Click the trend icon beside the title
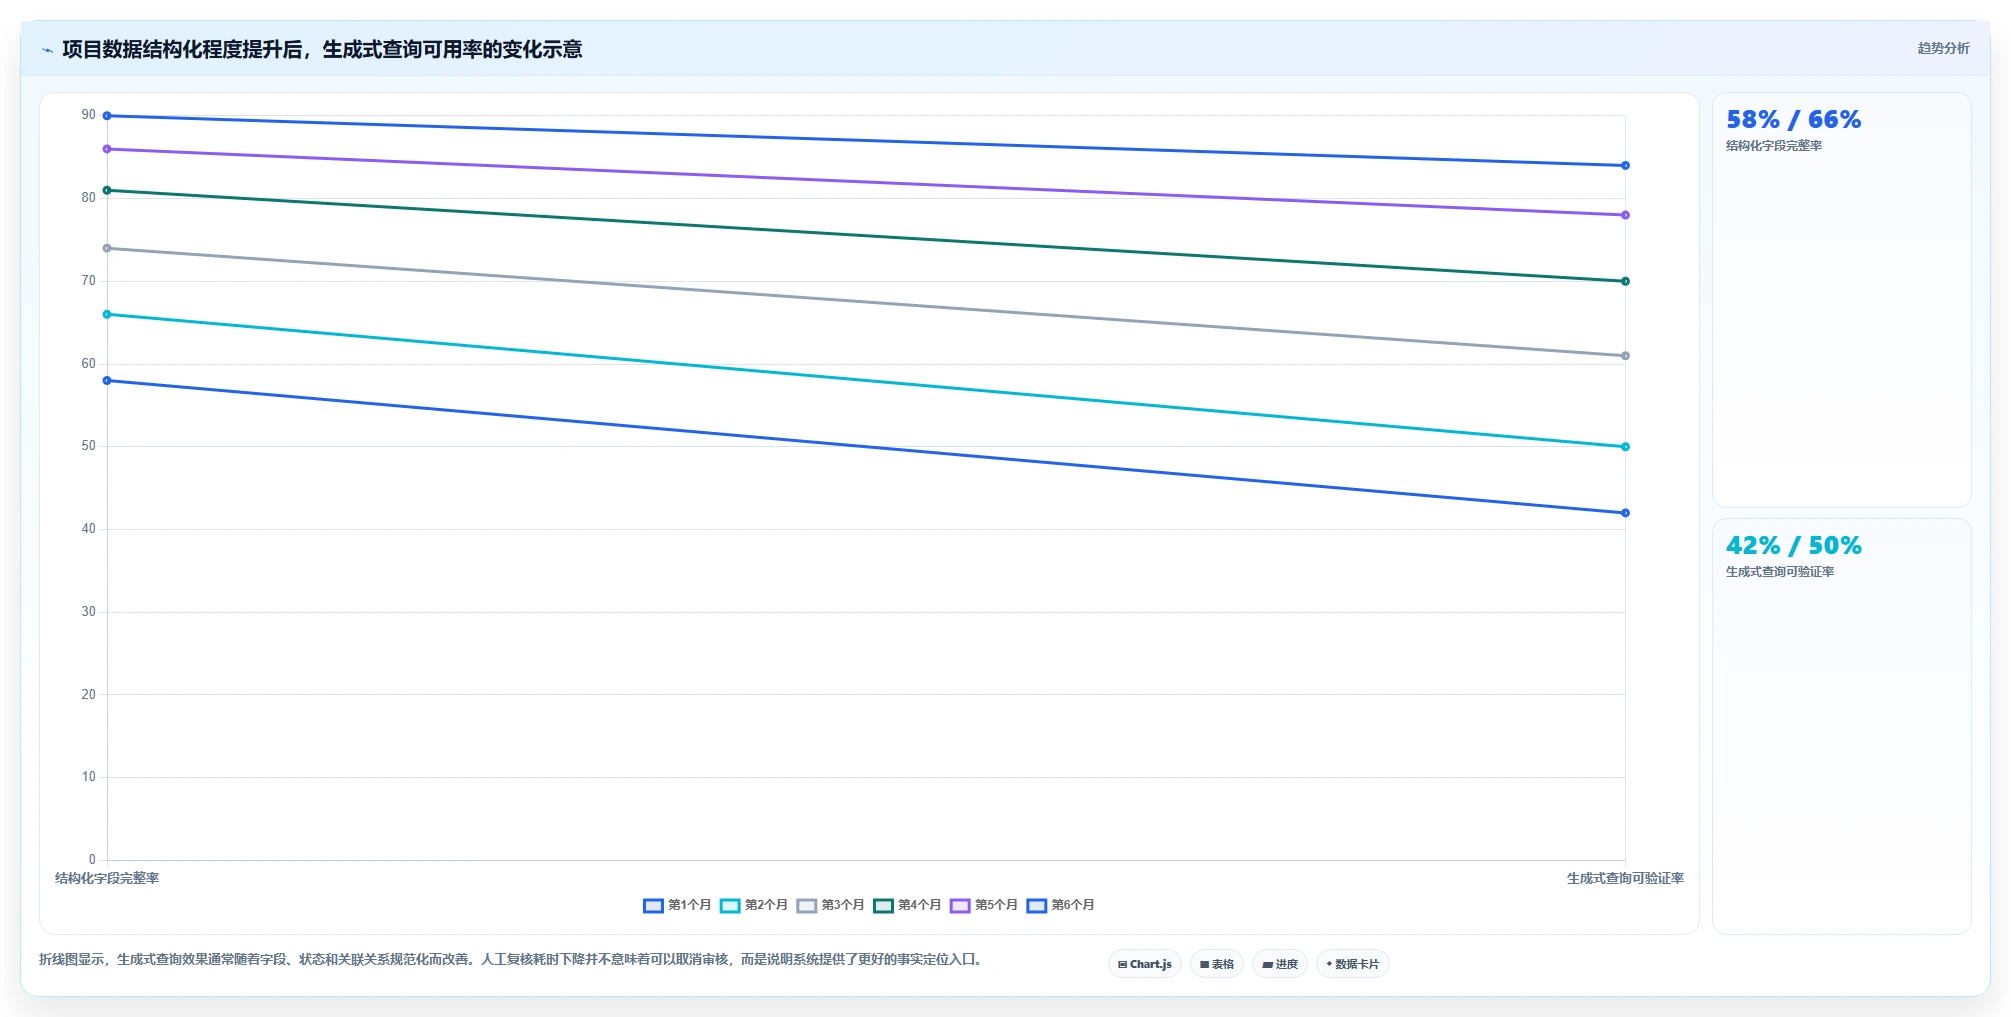 tap(47, 50)
